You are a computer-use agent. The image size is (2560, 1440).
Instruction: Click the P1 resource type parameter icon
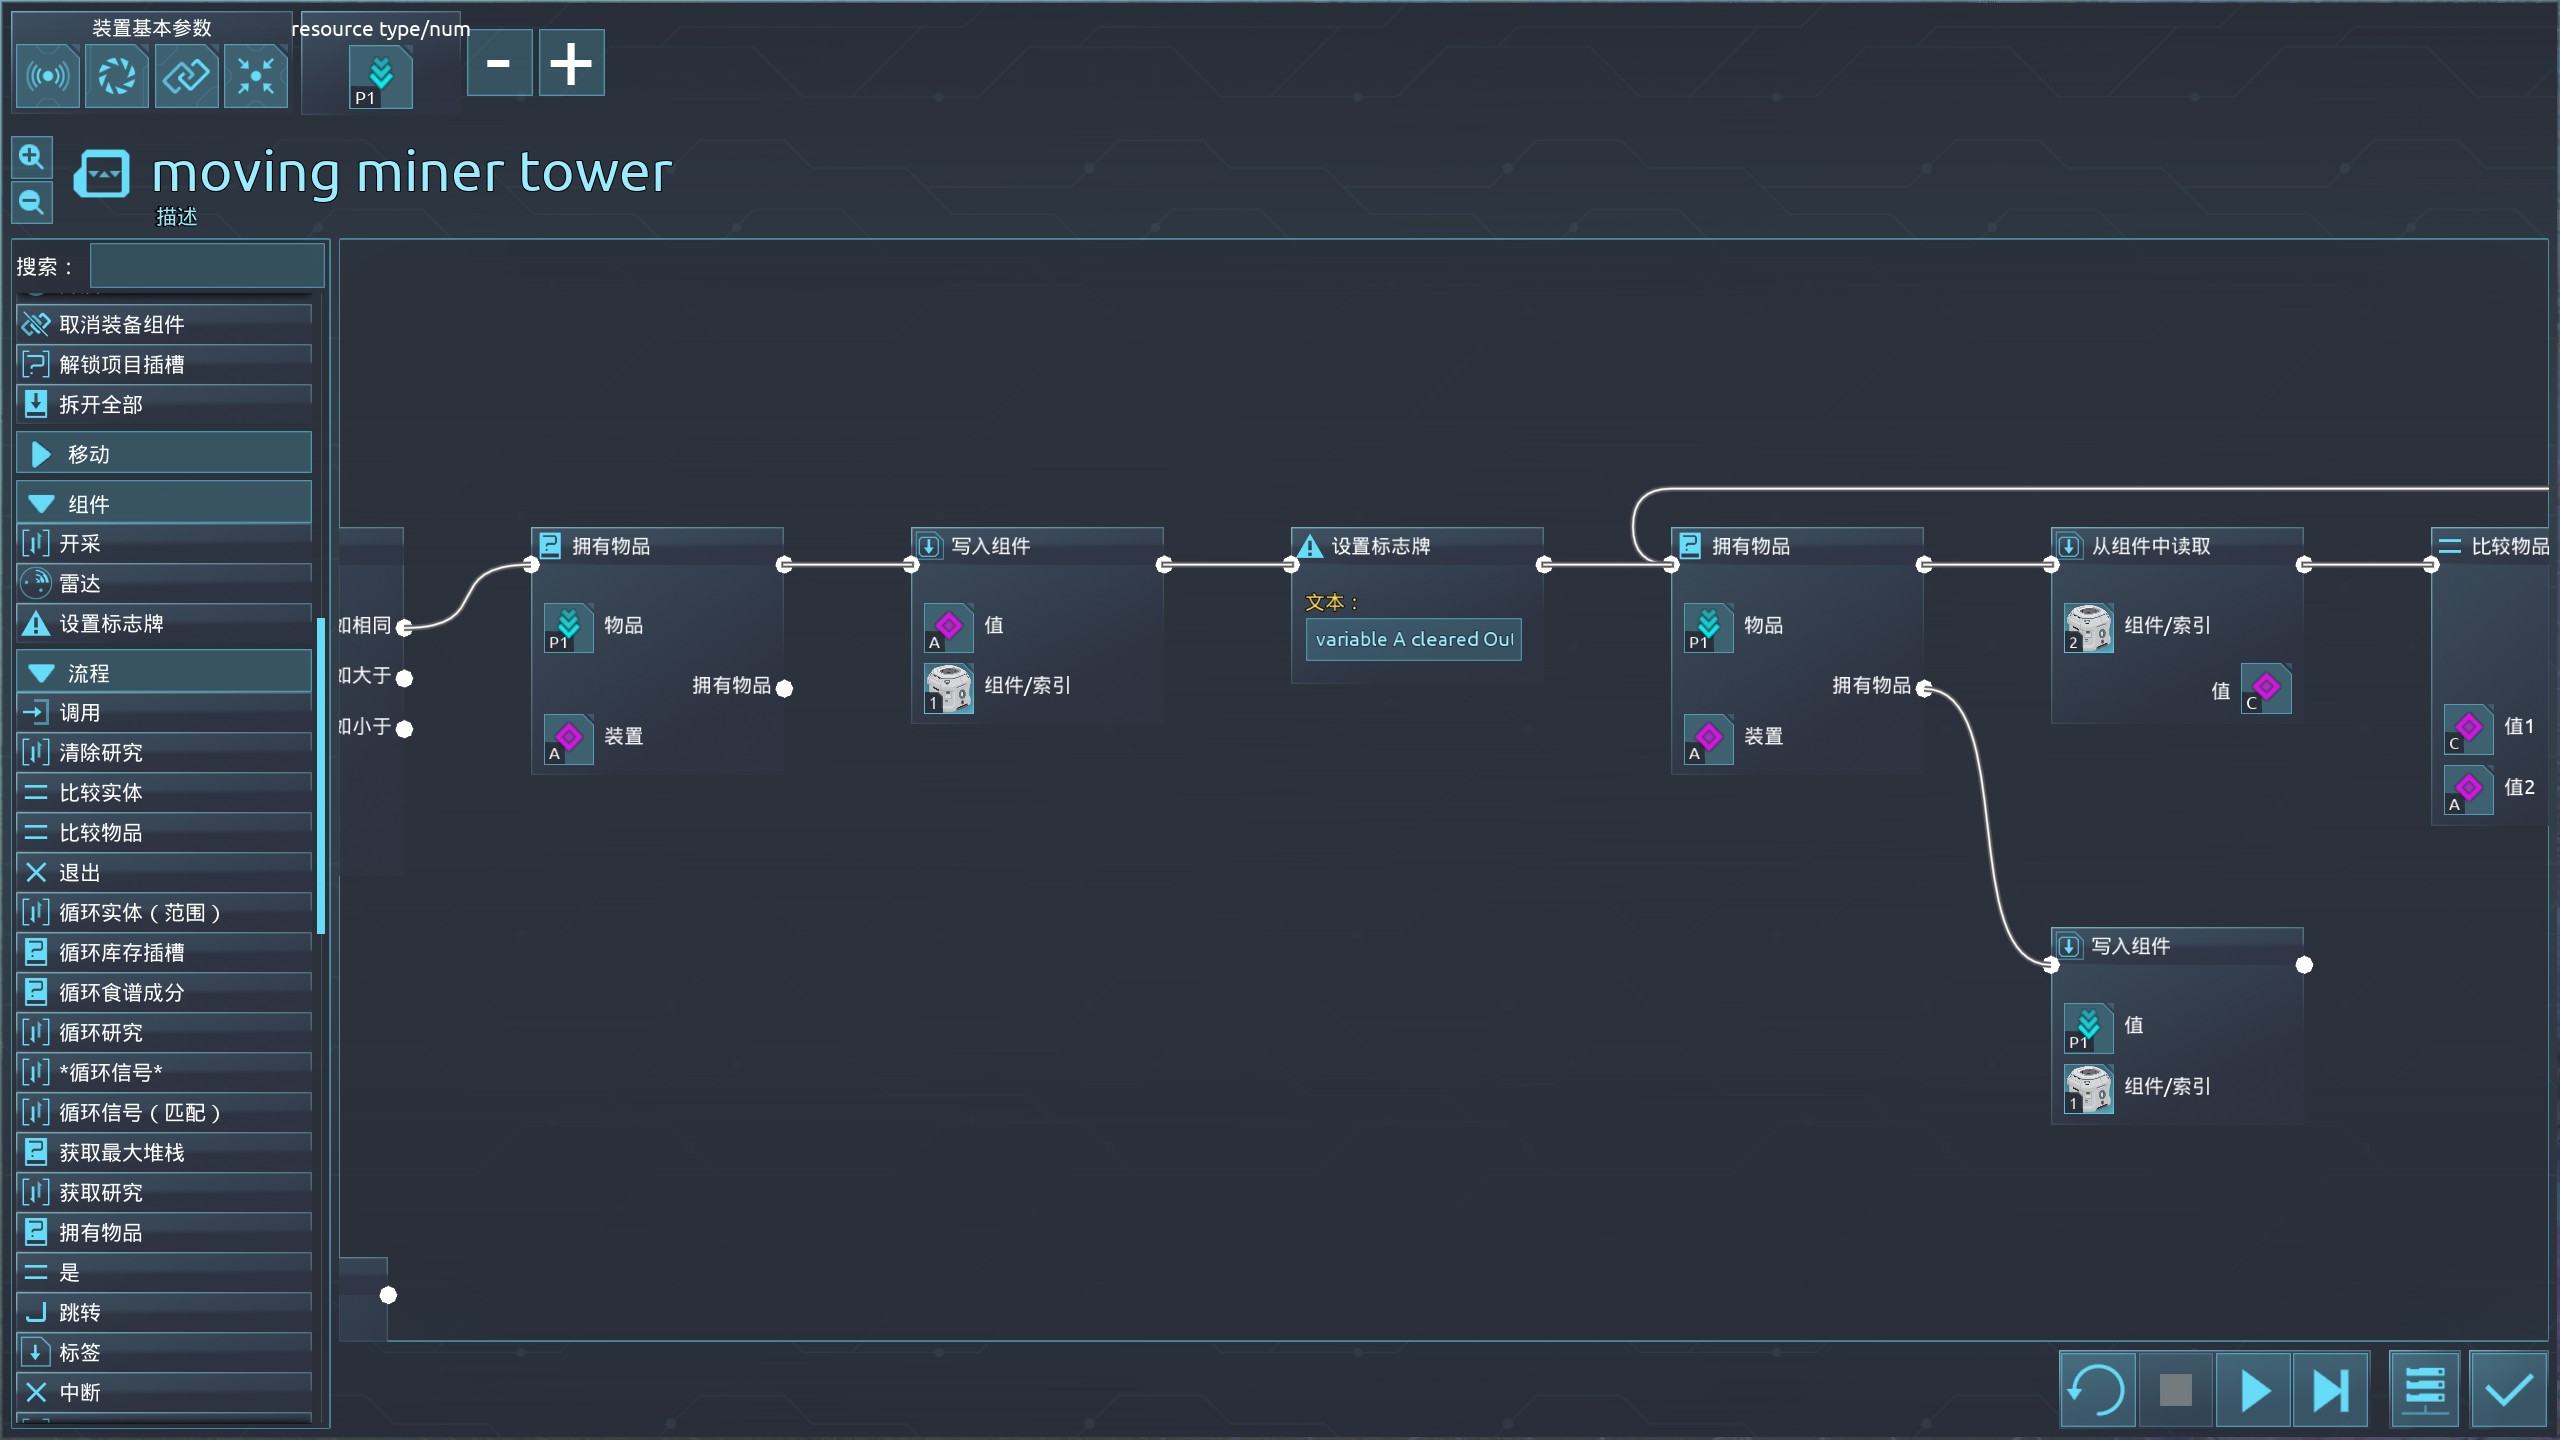[380, 77]
